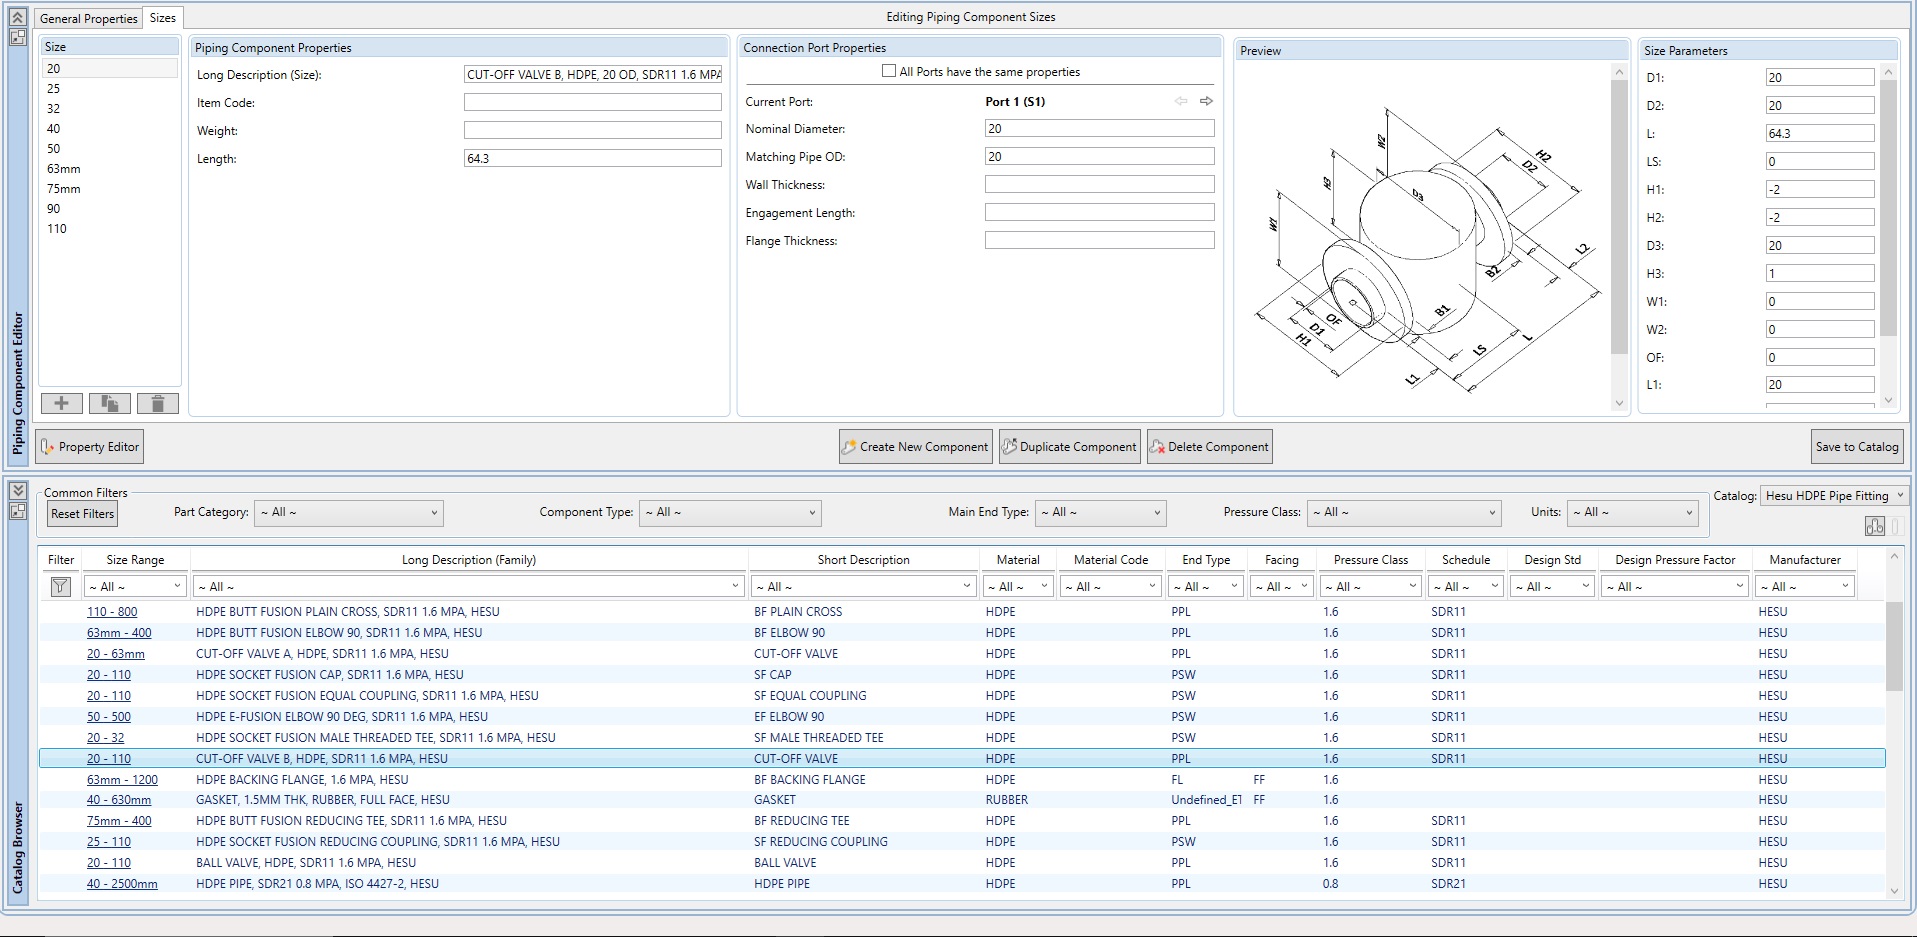
Task: Select the Sizes tab
Action: (162, 18)
